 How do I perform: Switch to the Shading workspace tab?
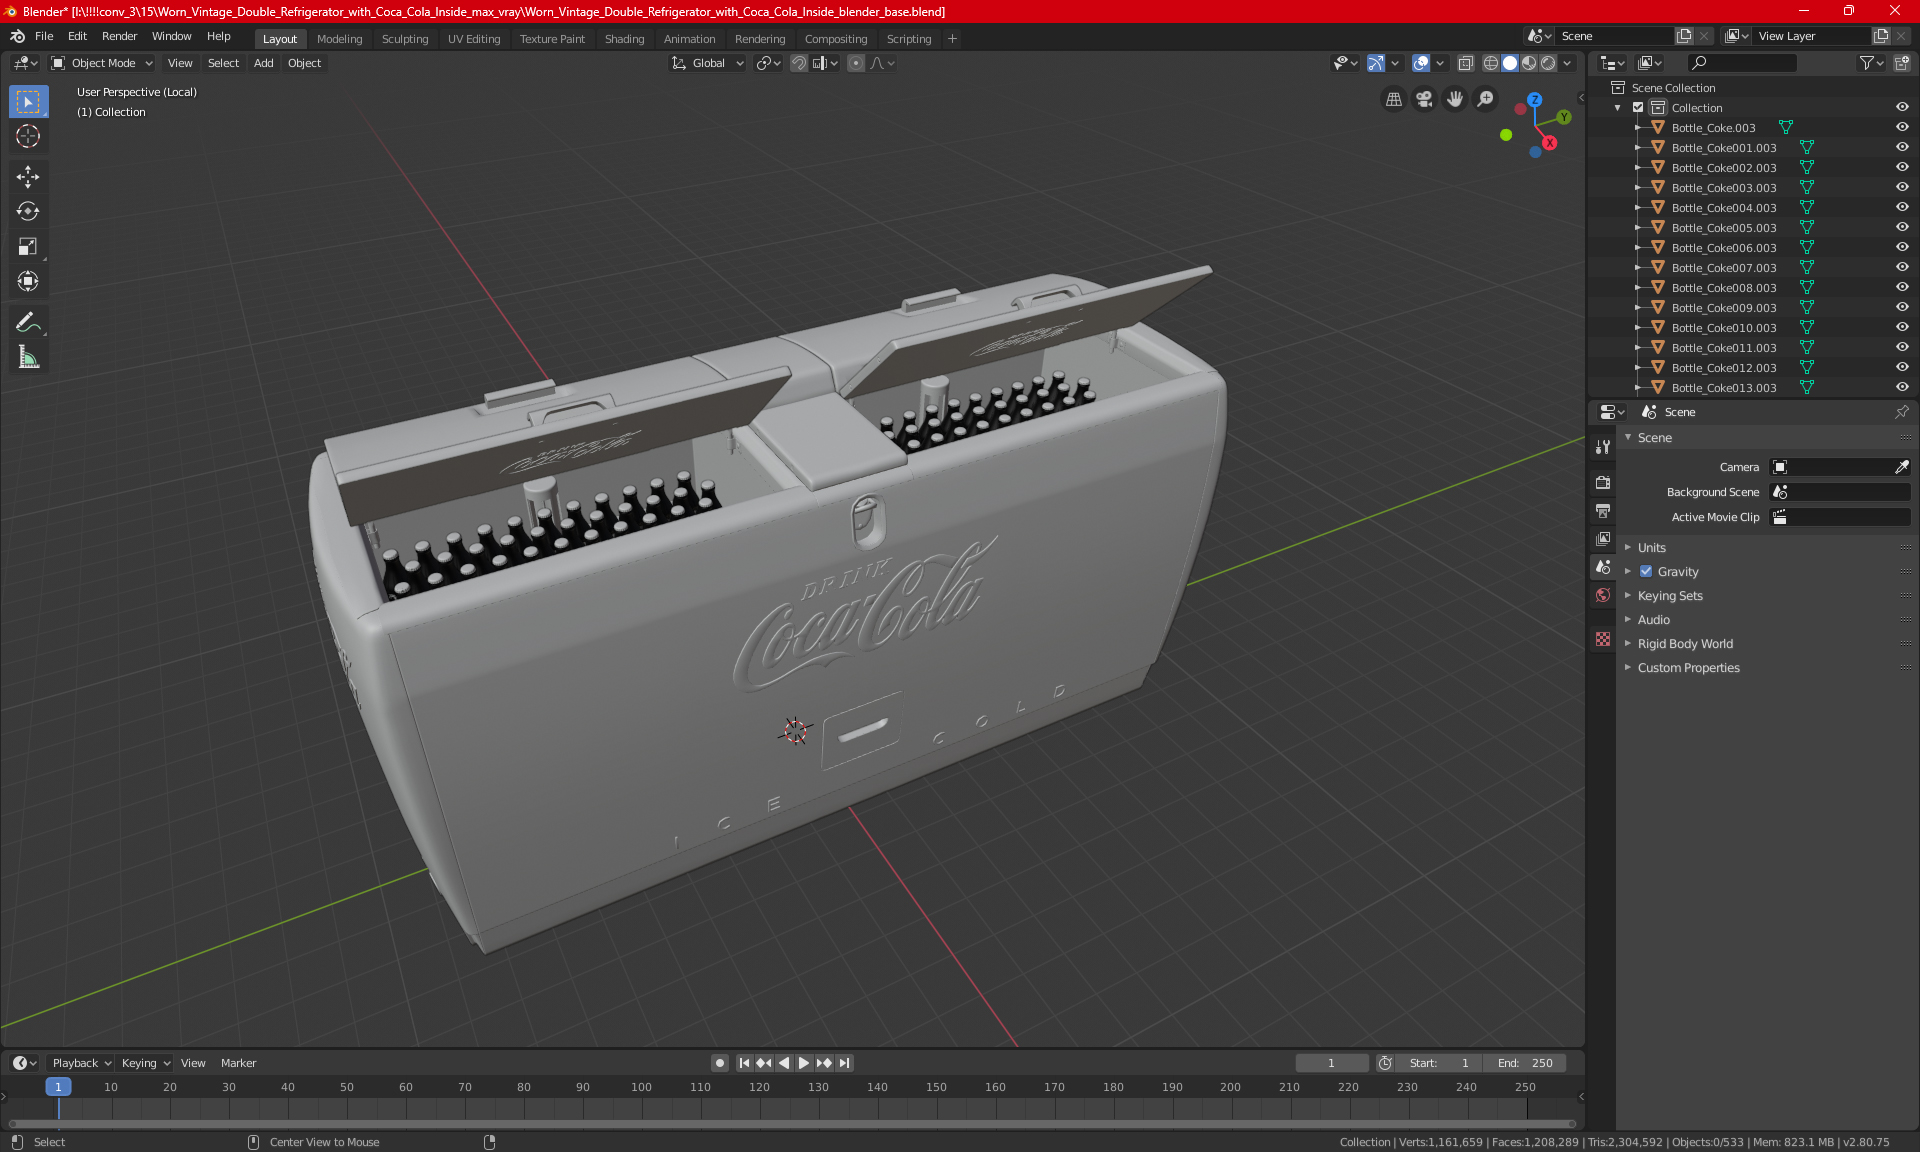(624, 39)
